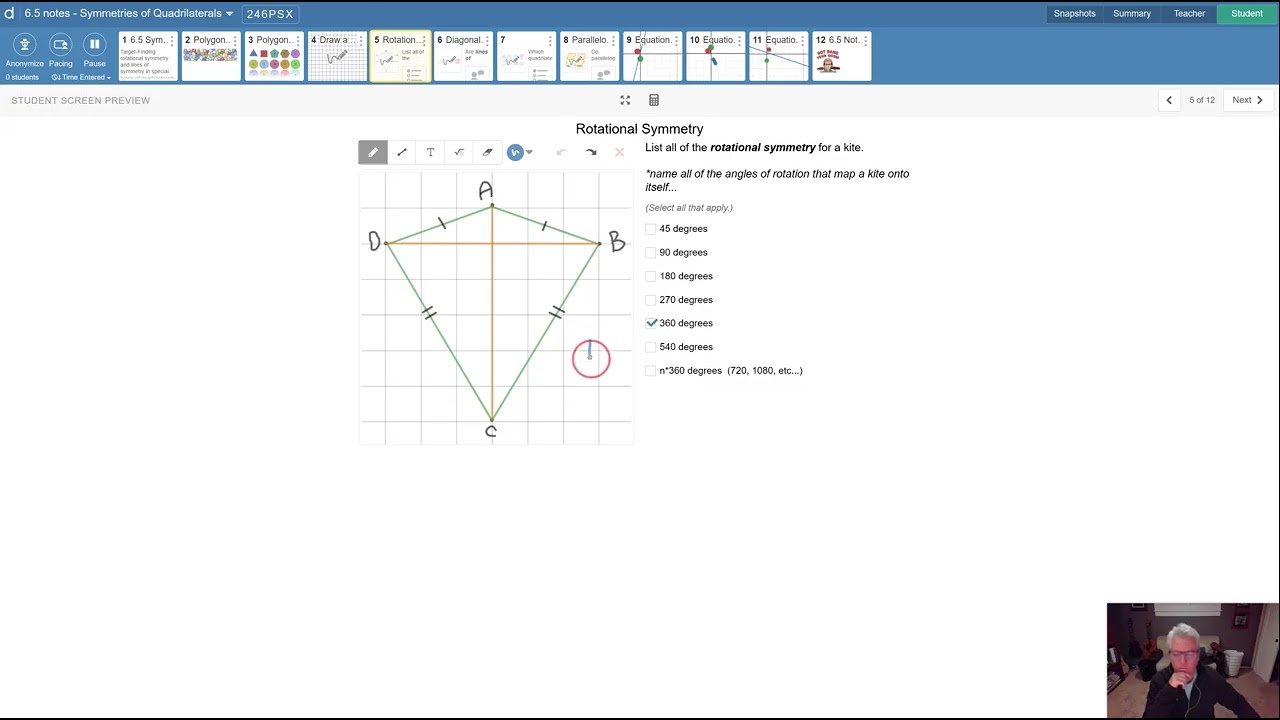
Task: Open screen 12 6.5 Notes thumbnail
Action: (x=841, y=56)
